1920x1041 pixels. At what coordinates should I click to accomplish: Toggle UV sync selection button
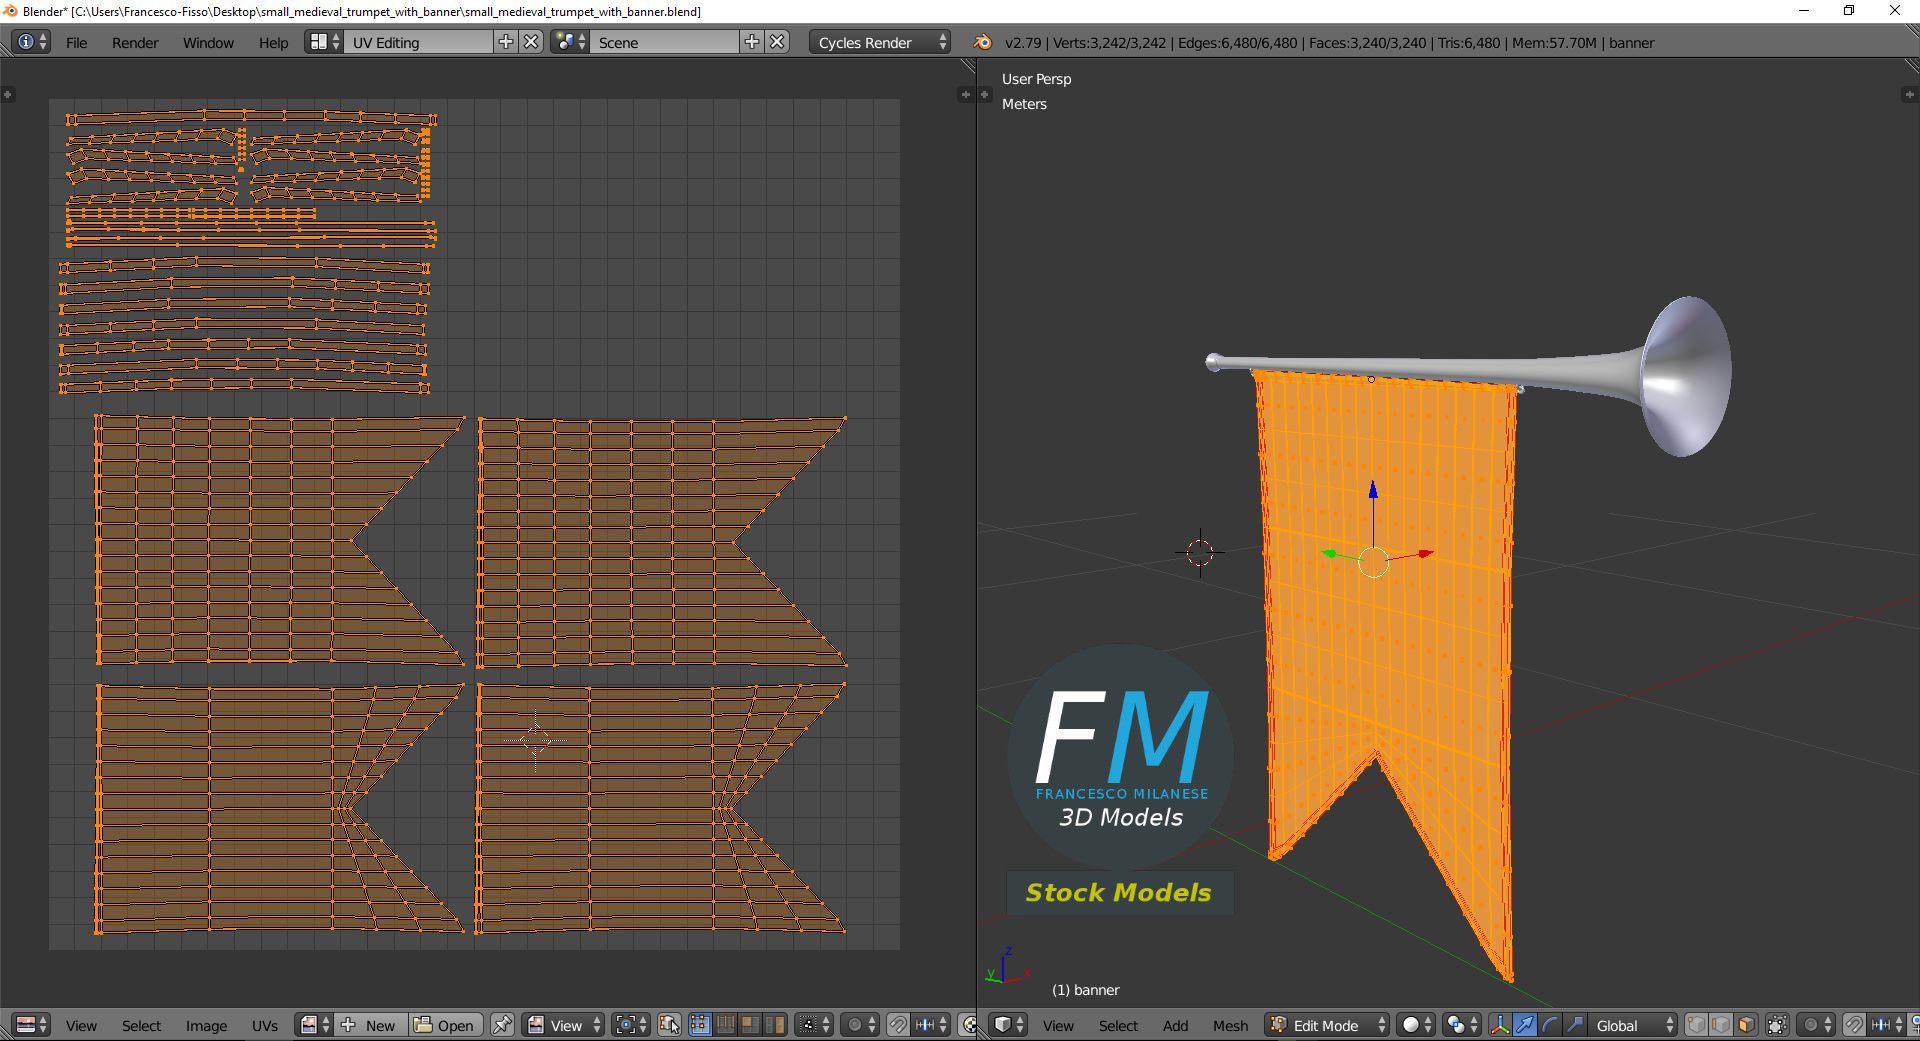pyautogui.click(x=669, y=1025)
